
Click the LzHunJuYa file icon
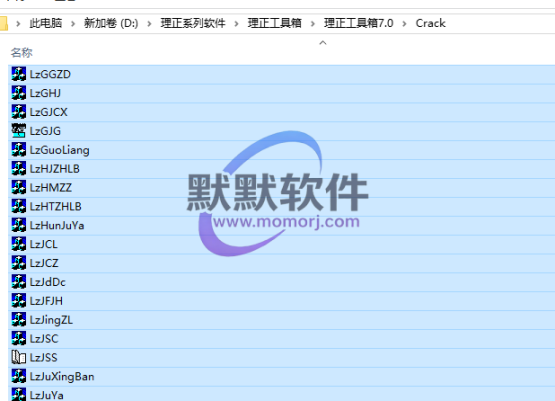(x=18, y=225)
